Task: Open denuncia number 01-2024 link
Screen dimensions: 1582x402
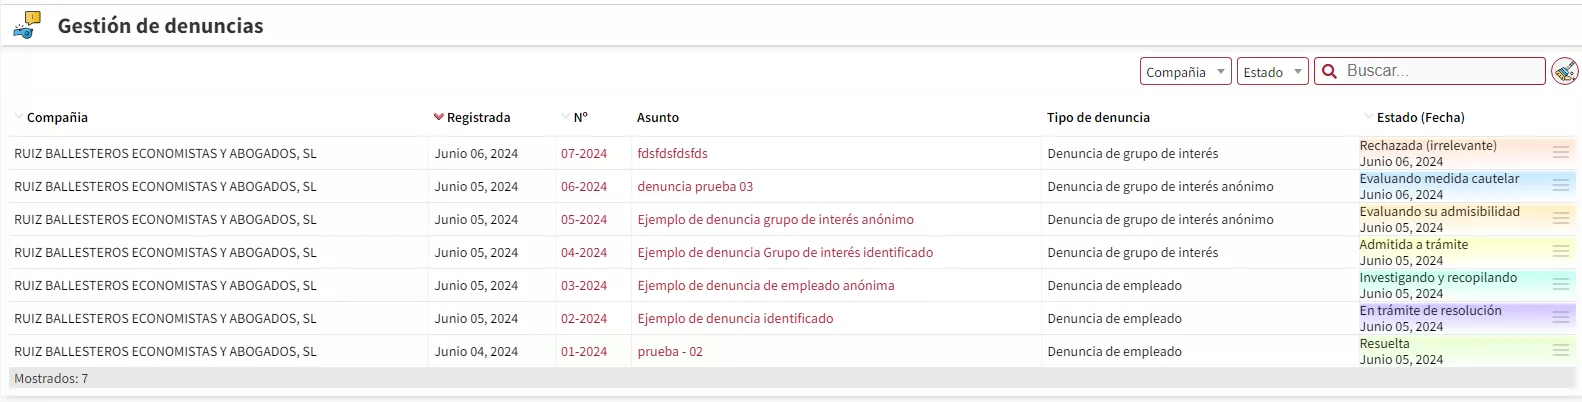Action: click(584, 351)
